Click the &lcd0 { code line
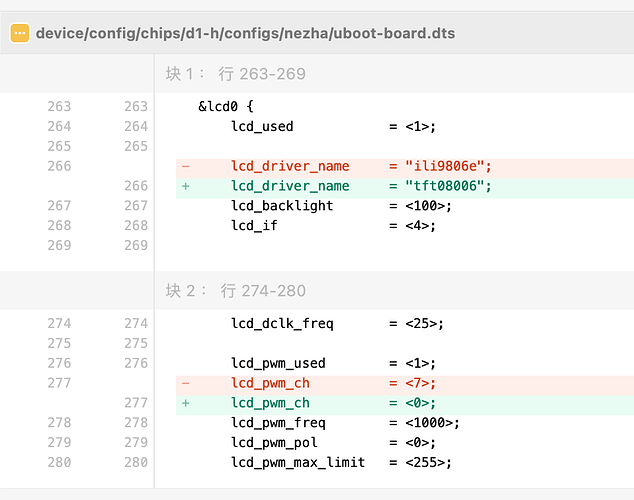Viewport: 634px width, 500px height. (226, 107)
